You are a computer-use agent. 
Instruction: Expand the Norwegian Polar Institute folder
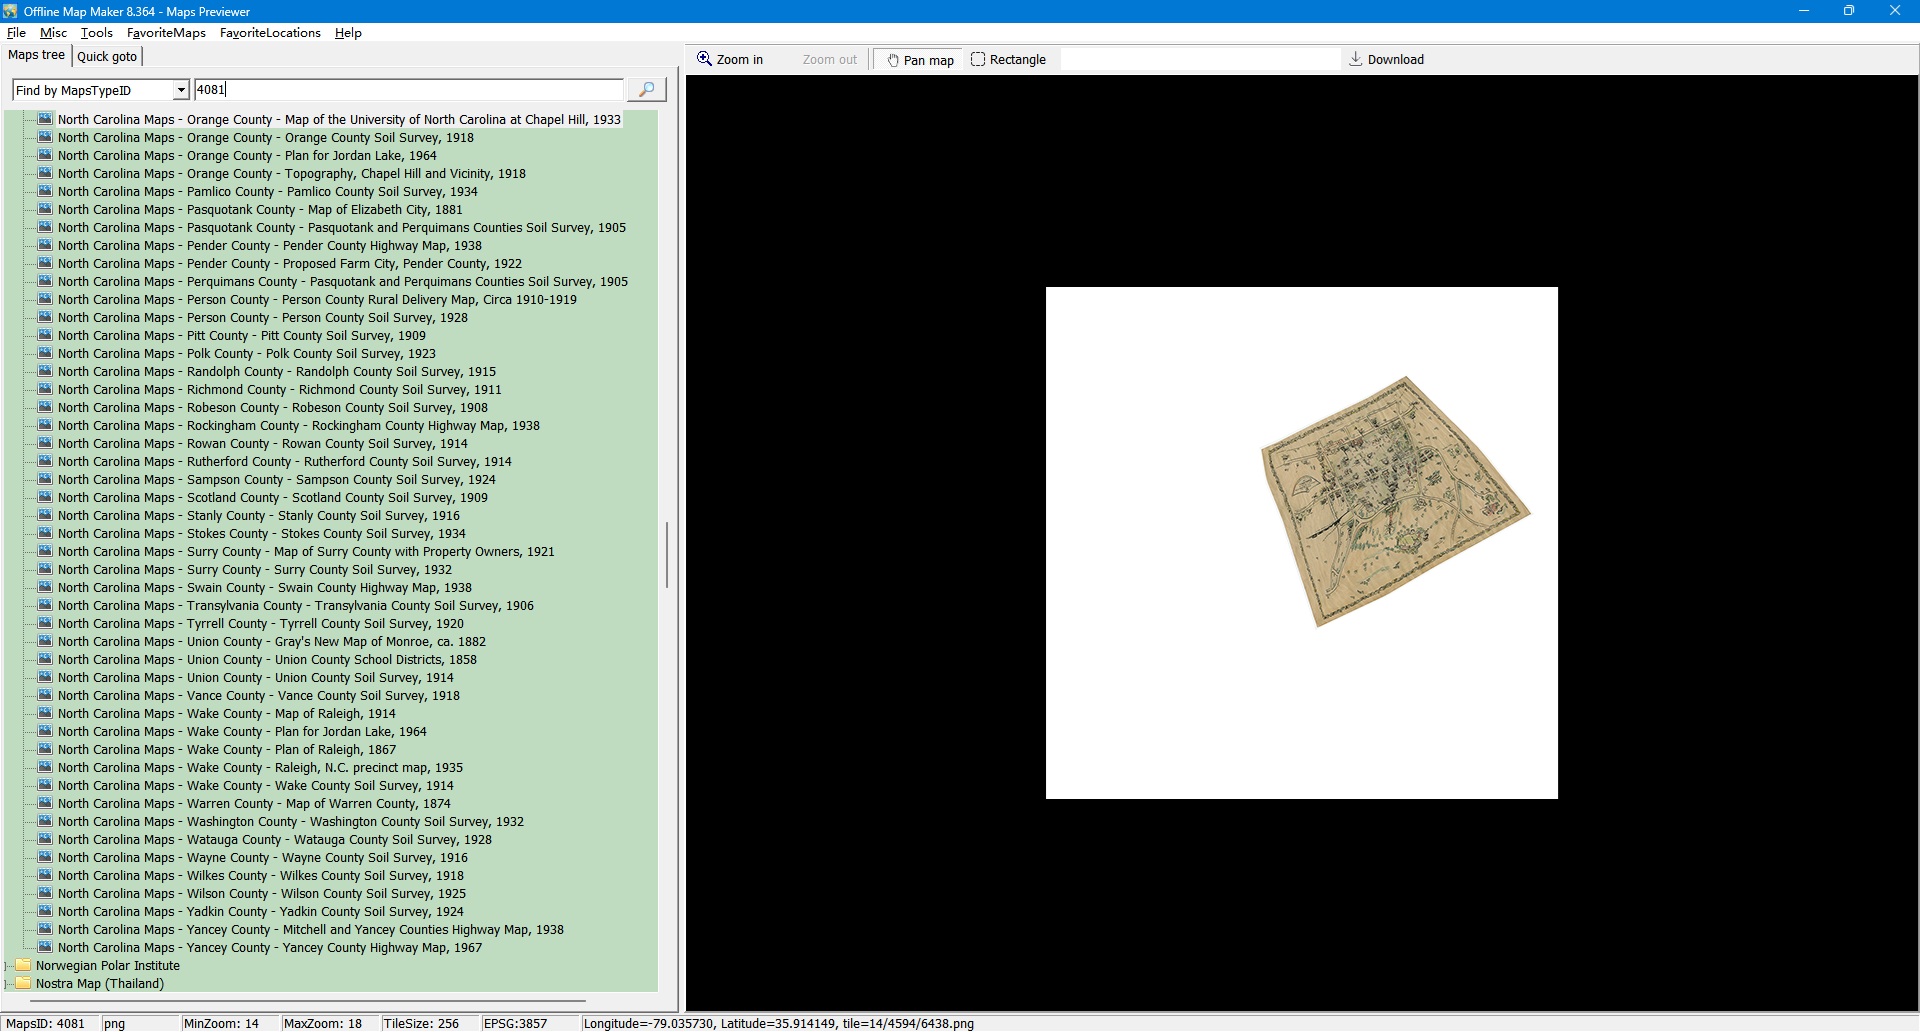9,966
